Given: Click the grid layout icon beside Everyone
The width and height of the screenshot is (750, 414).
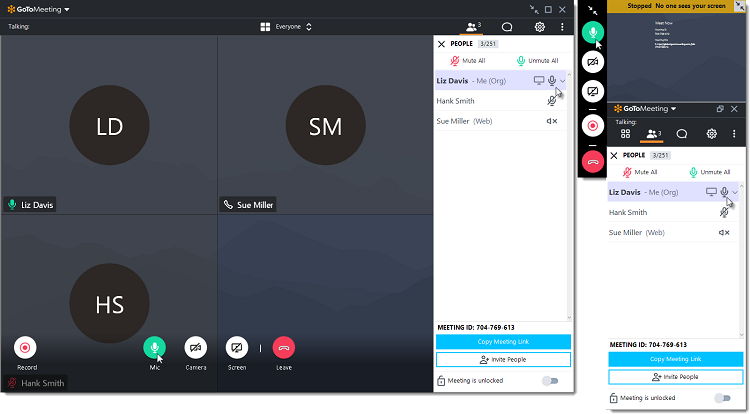Looking at the screenshot, I should 265,27.
